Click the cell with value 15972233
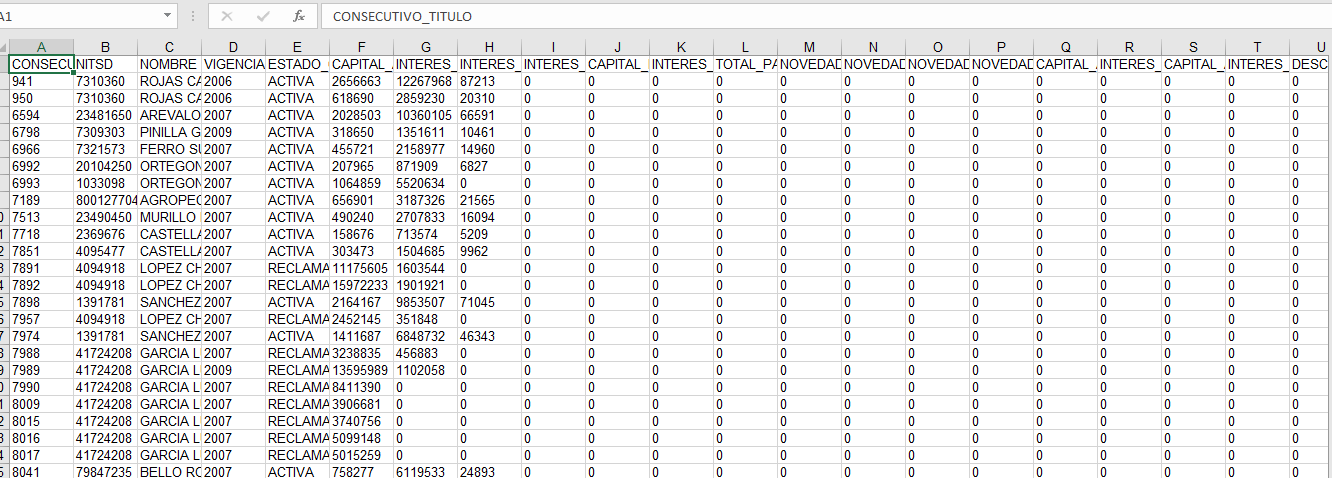This screenshot has width=1332, height=478. 360,285
